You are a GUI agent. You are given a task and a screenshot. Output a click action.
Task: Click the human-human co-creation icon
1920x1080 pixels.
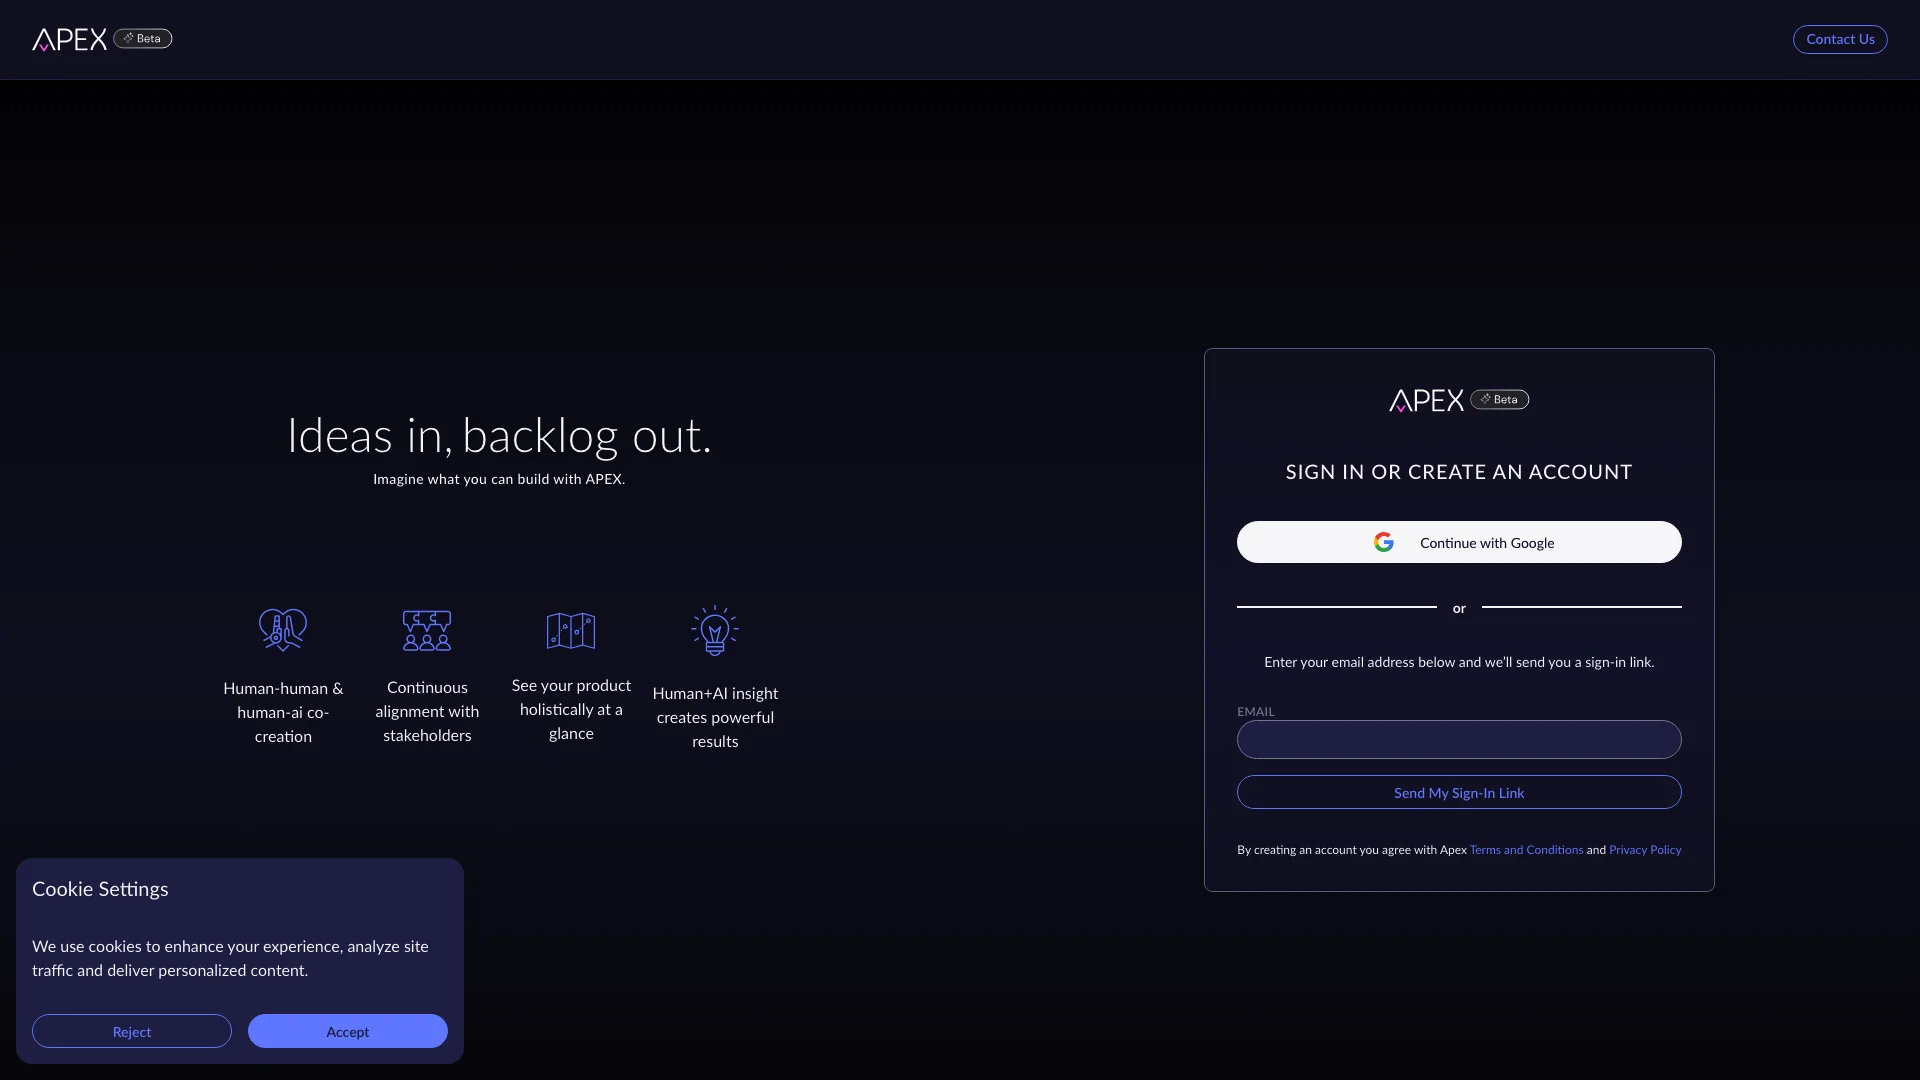click(x=282, y=630)
